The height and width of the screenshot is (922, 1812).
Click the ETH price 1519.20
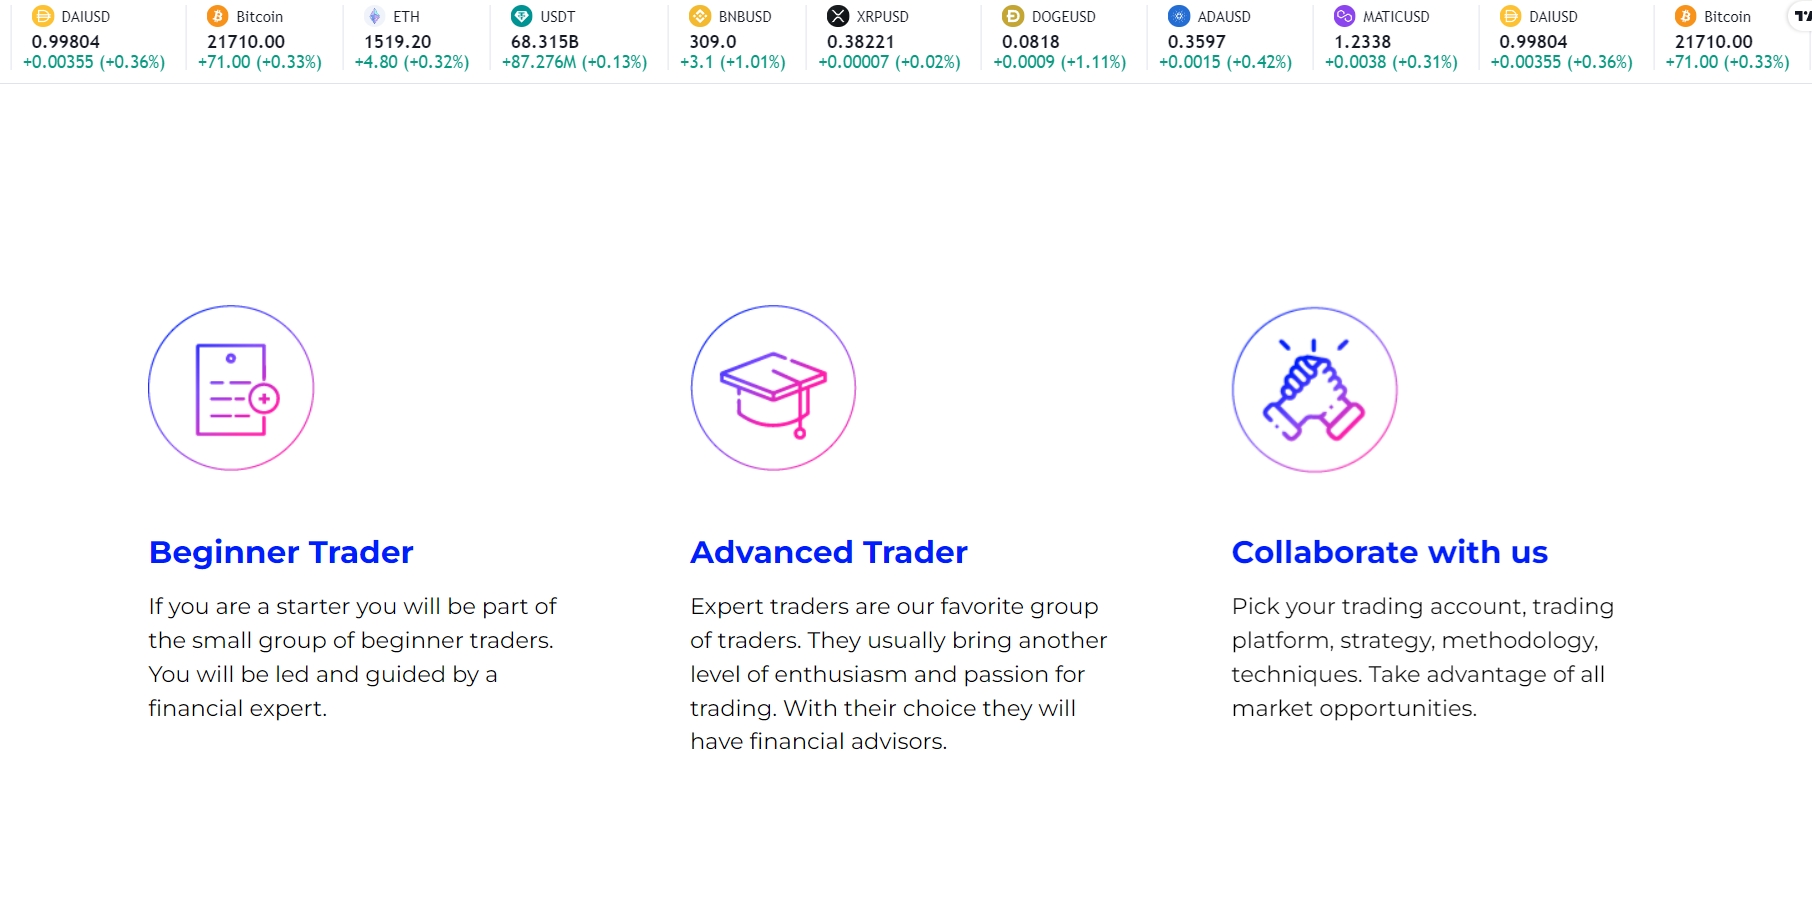398,42
